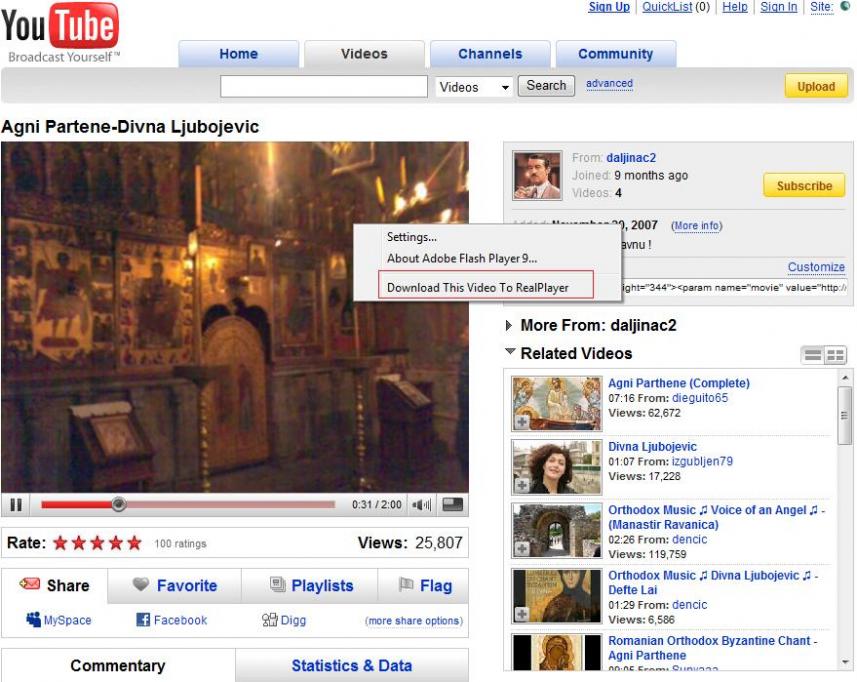Switch related videos to grid view
Screen dimensions: 857x682
click(835, 355)
